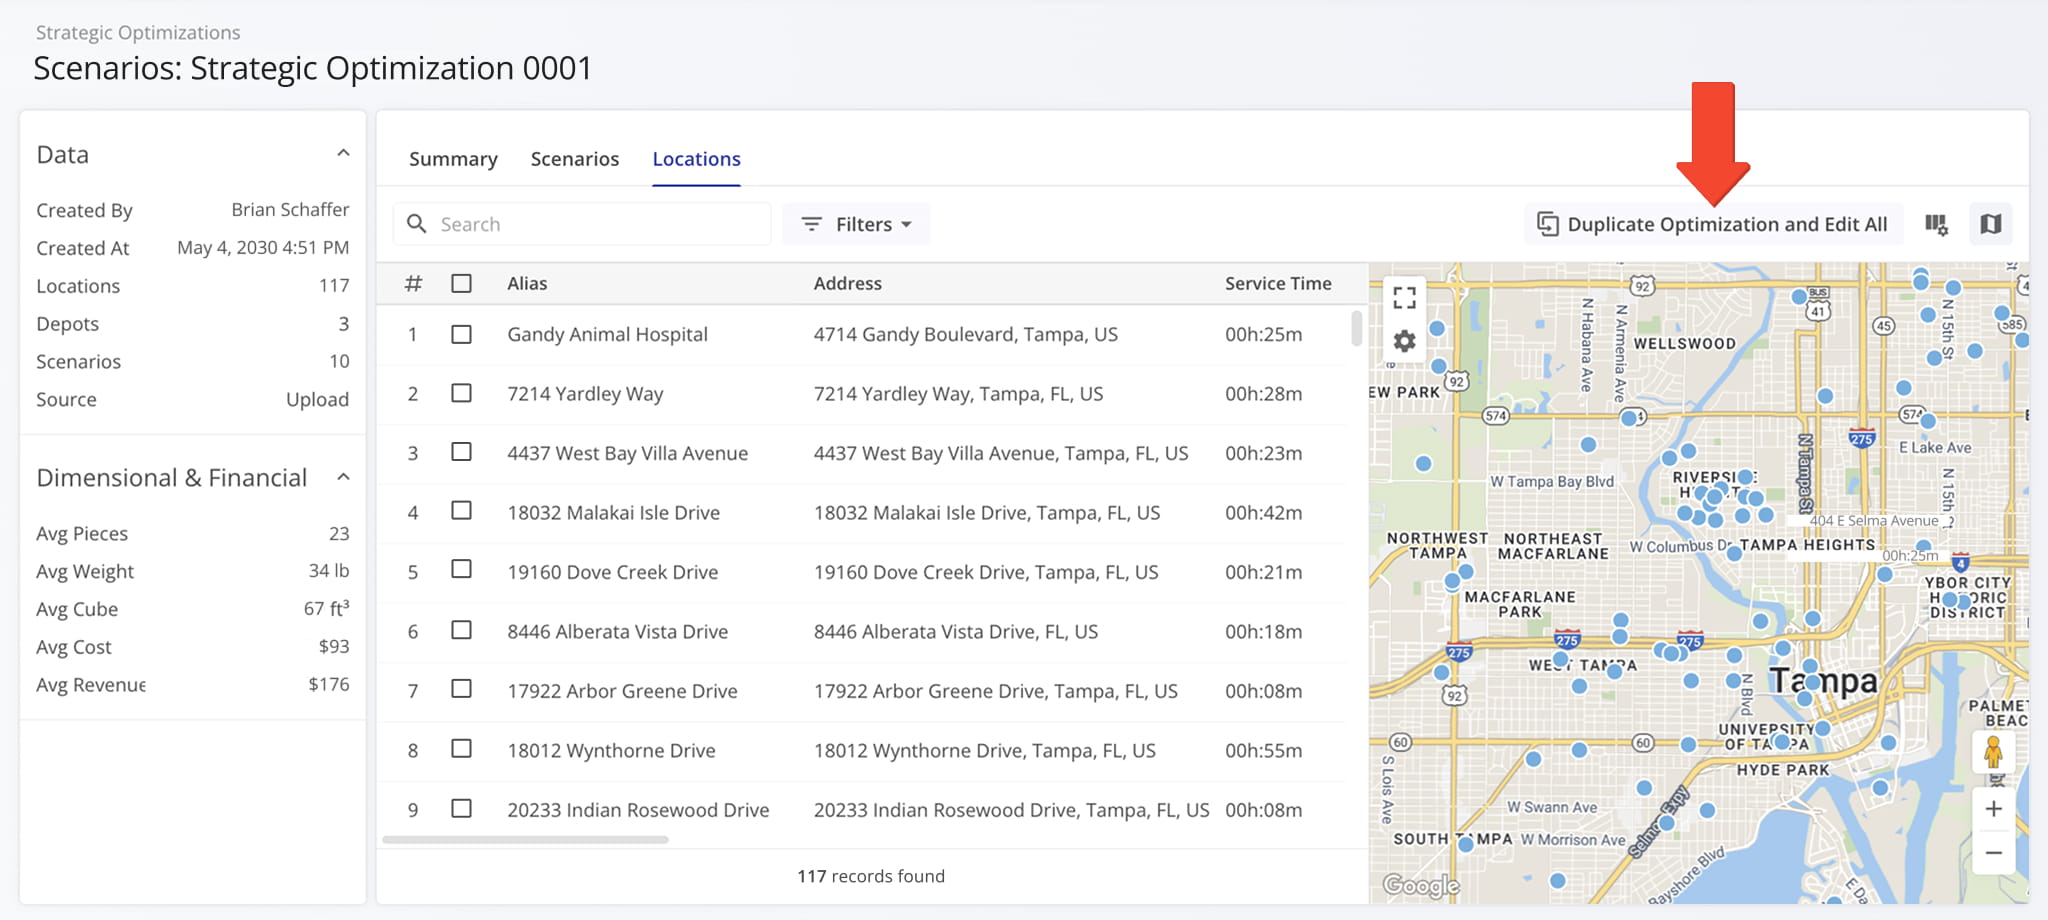Zoom in on the map
Screen dimensions: 2048x920
(x=1993, y=809)
